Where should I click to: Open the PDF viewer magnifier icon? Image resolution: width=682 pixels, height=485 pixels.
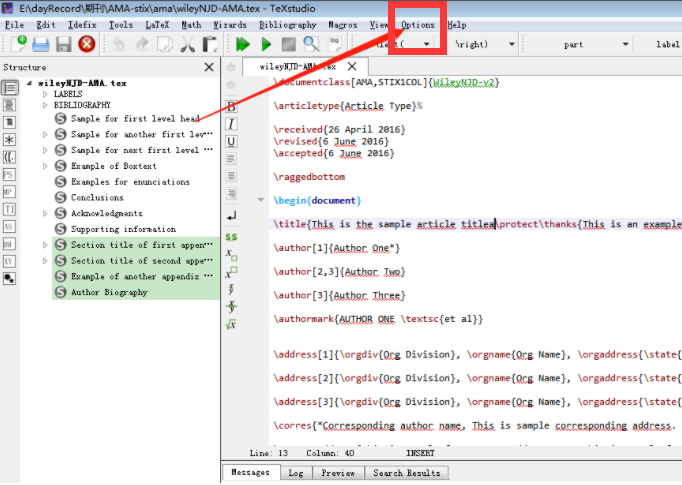point(311,44)
